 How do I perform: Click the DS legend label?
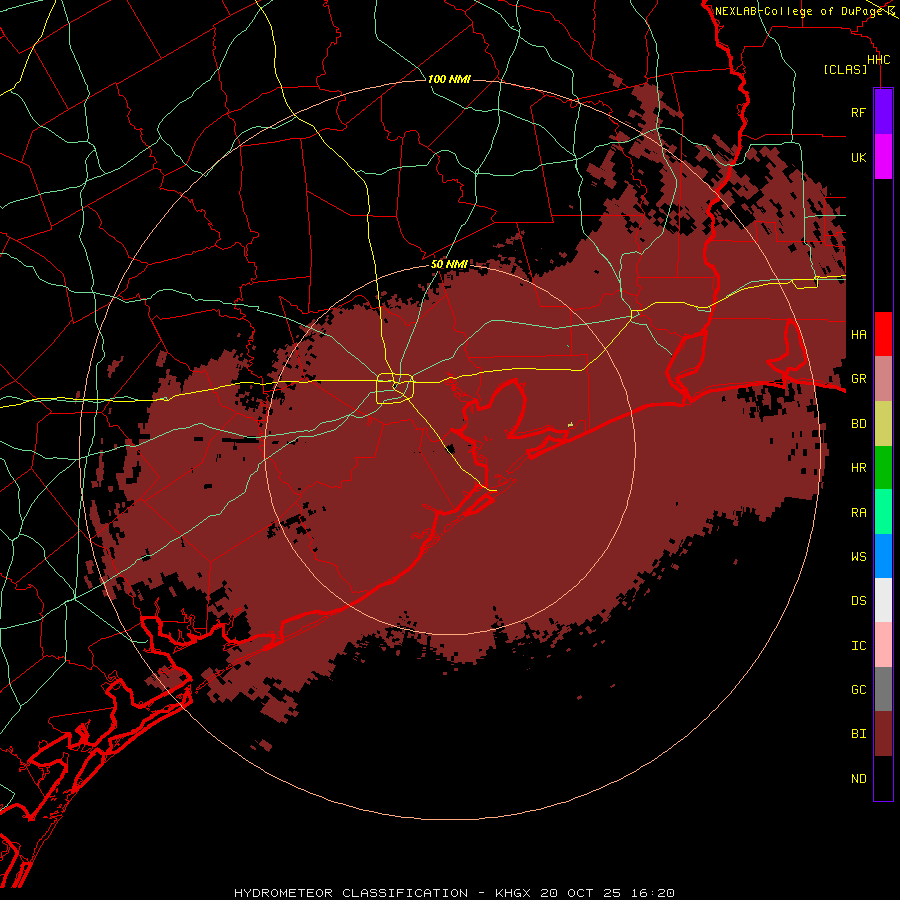click(858, 601)
